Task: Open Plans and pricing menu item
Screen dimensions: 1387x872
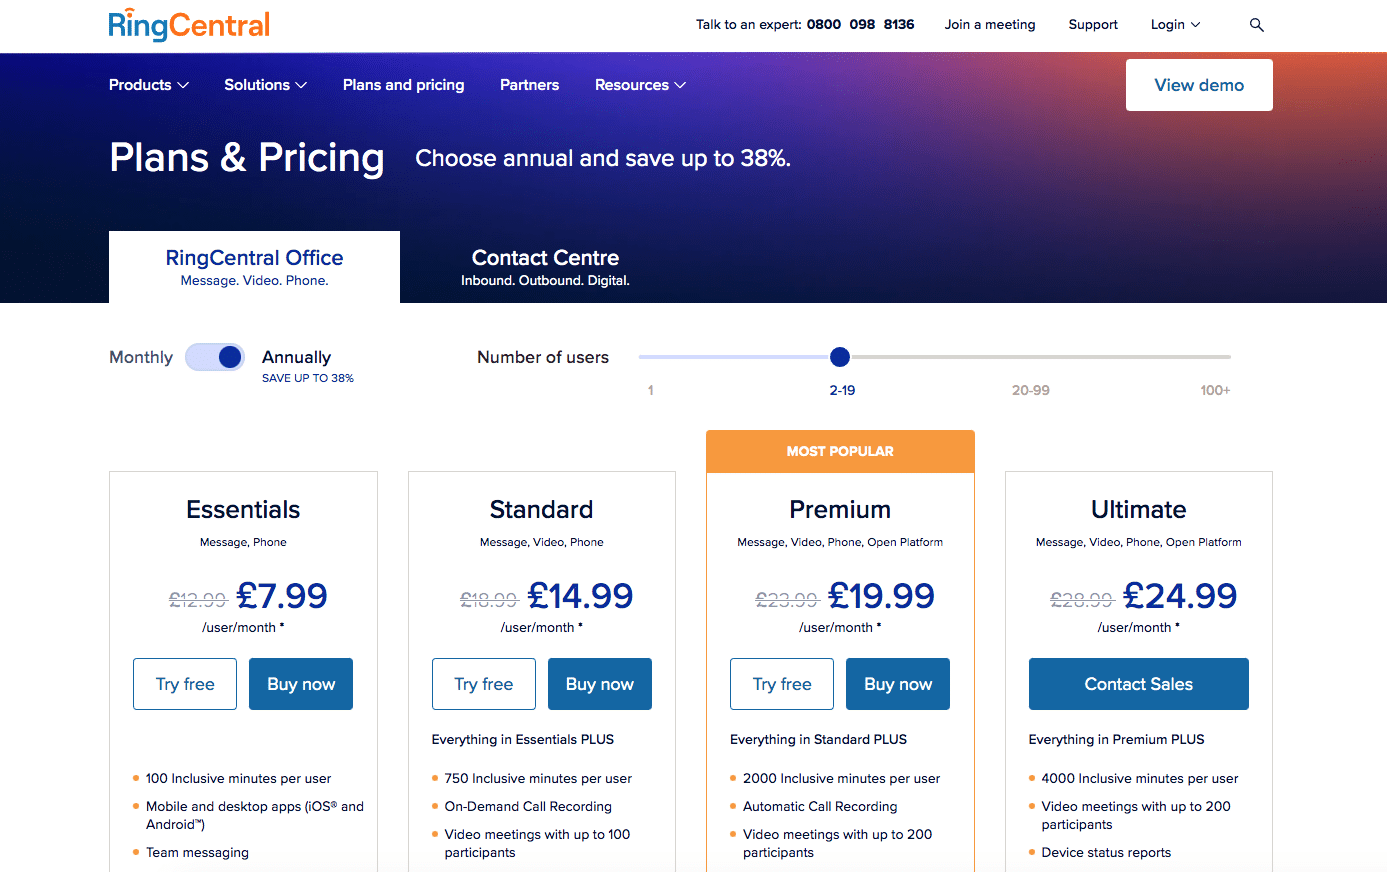Action: point(403,85)
